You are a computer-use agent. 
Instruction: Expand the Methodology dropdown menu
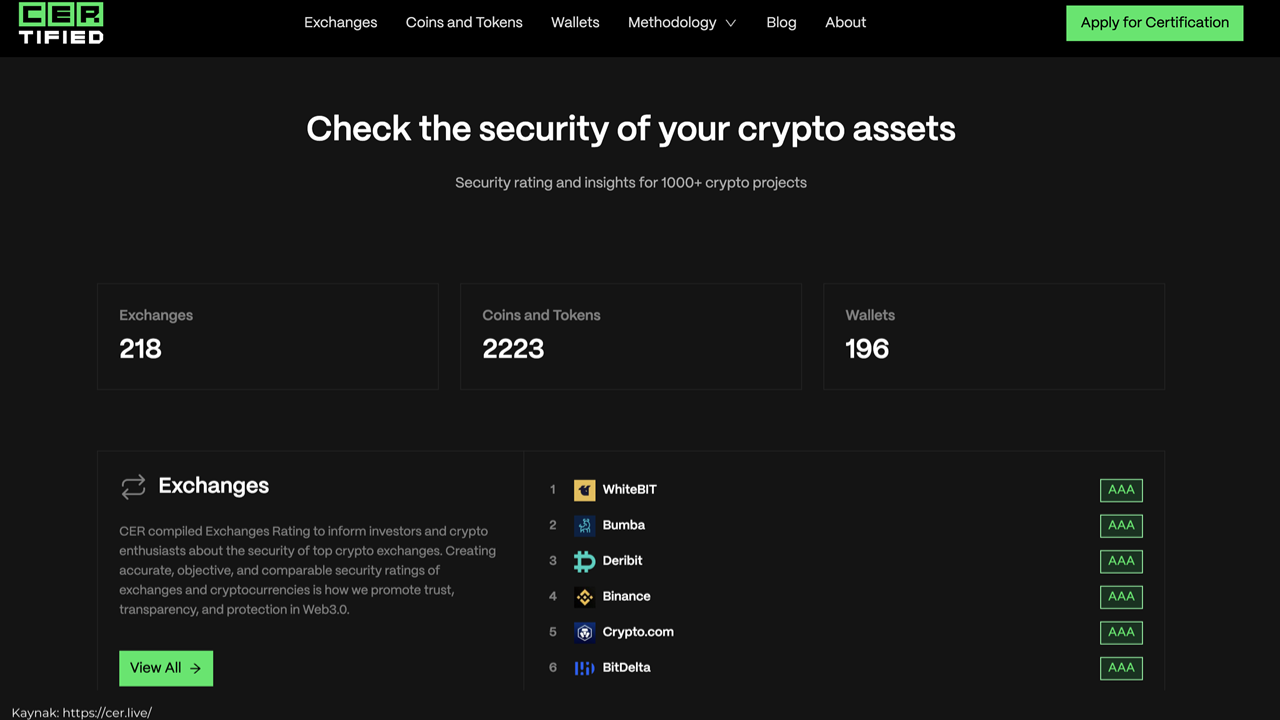(x=672, y=22)
